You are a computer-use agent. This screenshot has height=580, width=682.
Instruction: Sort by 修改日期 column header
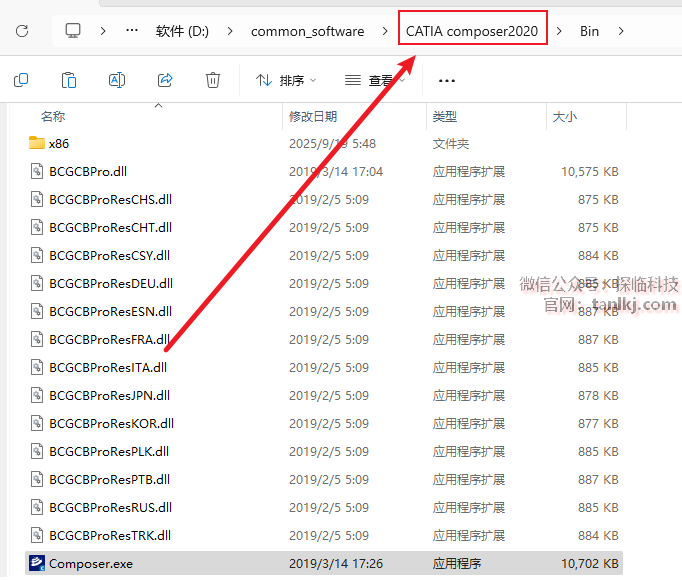pos(313,117)
